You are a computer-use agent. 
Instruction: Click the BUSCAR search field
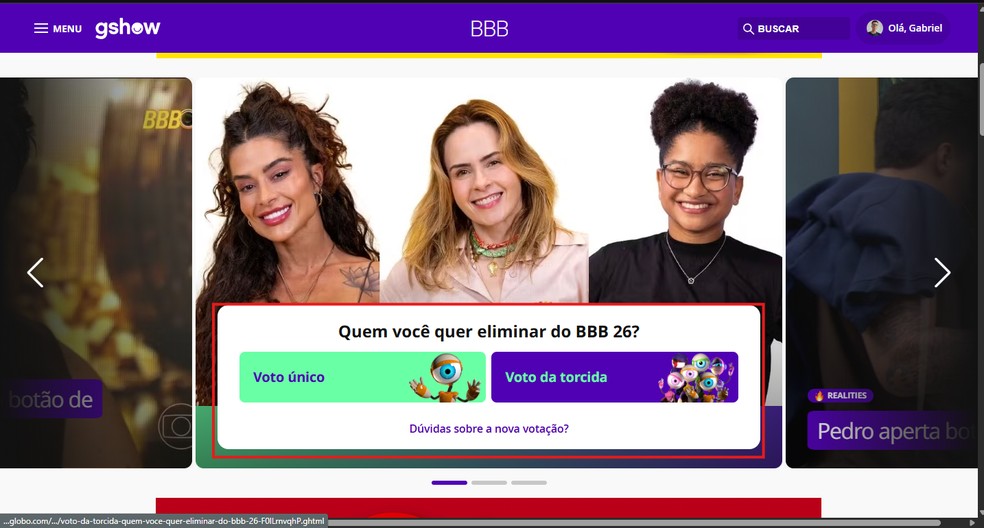(x=793, y=29)
